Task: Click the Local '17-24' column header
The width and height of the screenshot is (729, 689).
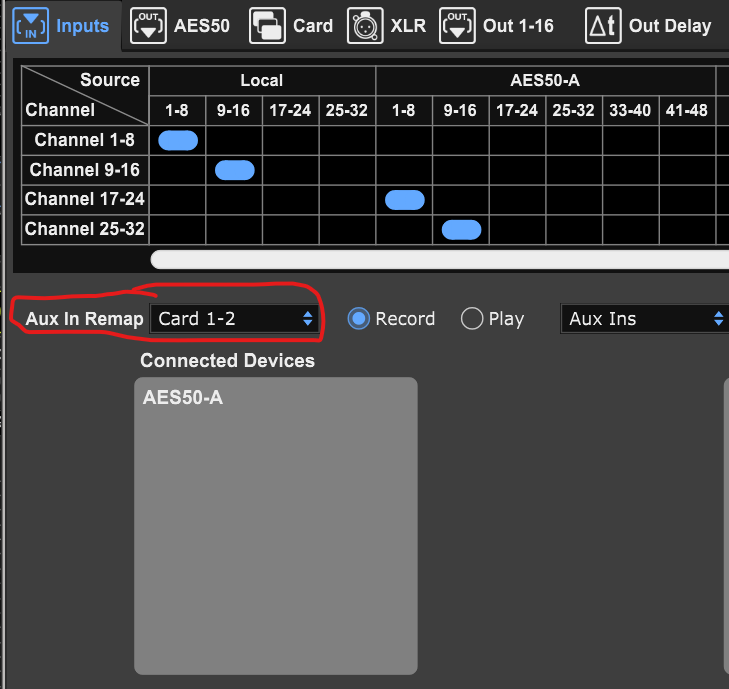Action: pos(291,111)
